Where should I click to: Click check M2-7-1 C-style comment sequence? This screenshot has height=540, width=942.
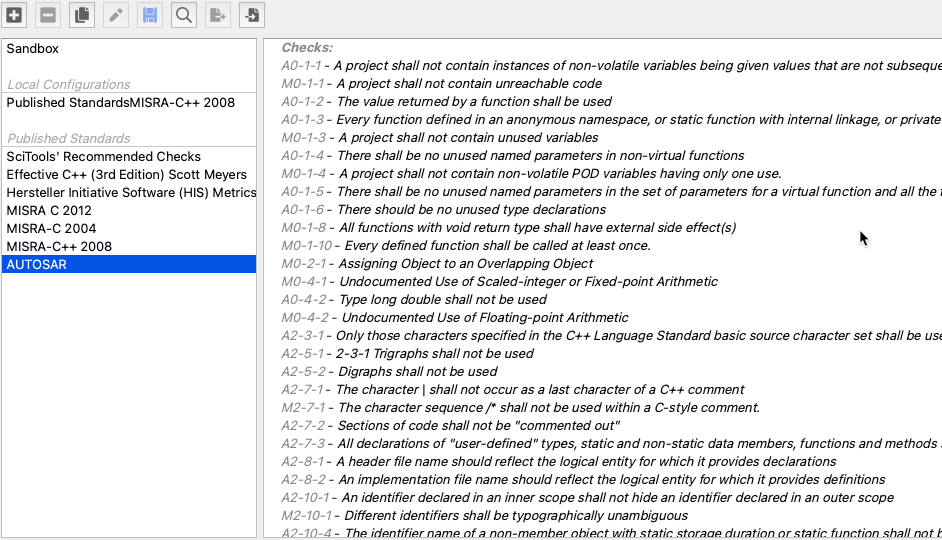pyautogui.click(x=521, y=408)
